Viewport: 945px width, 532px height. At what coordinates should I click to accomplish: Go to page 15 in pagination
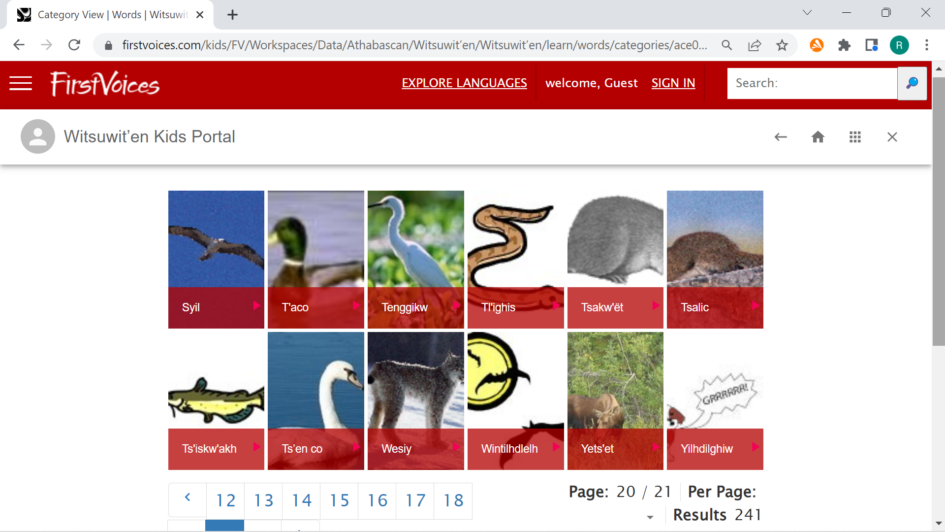click(x=339, y=501)
